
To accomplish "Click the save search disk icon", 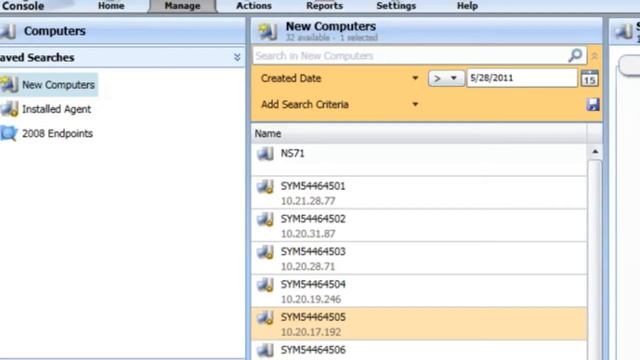I will [x=593, y=104].
